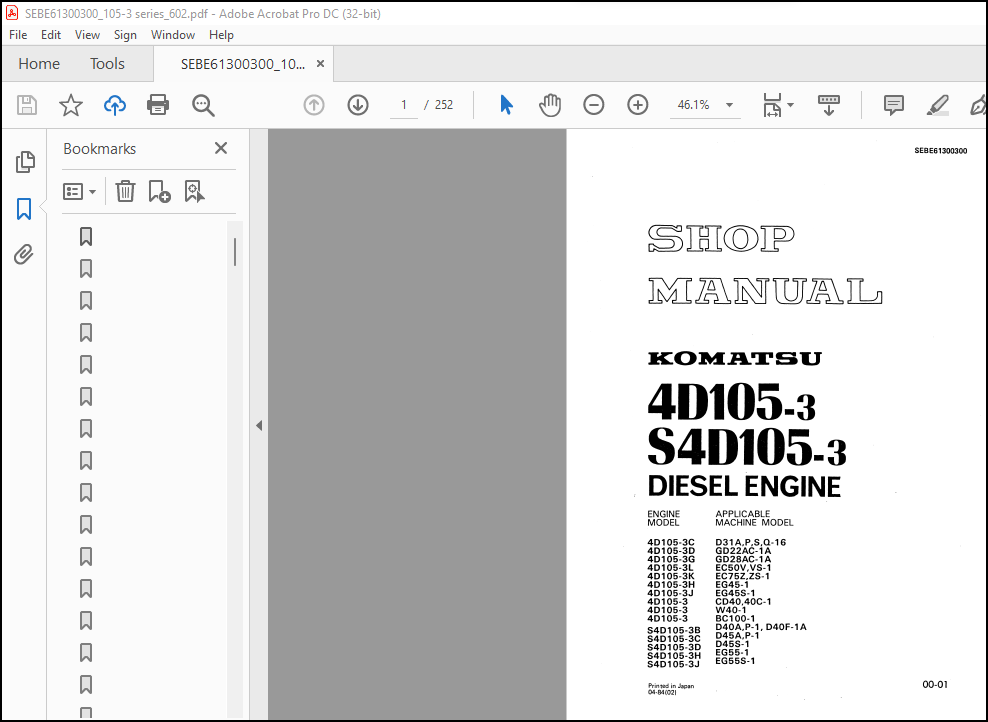Open the Edit menu
988x722 pixels.
pyautogui.click(x=50, y=35)
